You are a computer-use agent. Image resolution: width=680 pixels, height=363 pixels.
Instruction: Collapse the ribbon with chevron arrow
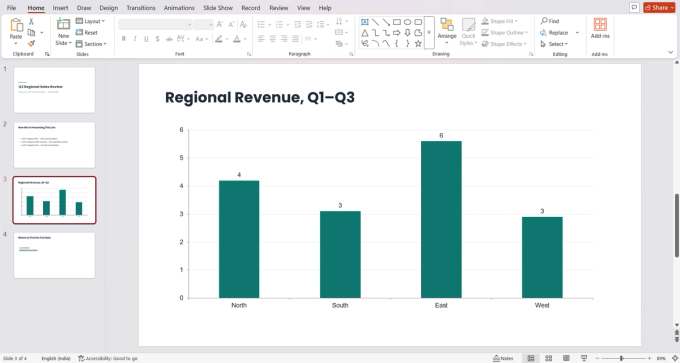[x=671, y=52]
